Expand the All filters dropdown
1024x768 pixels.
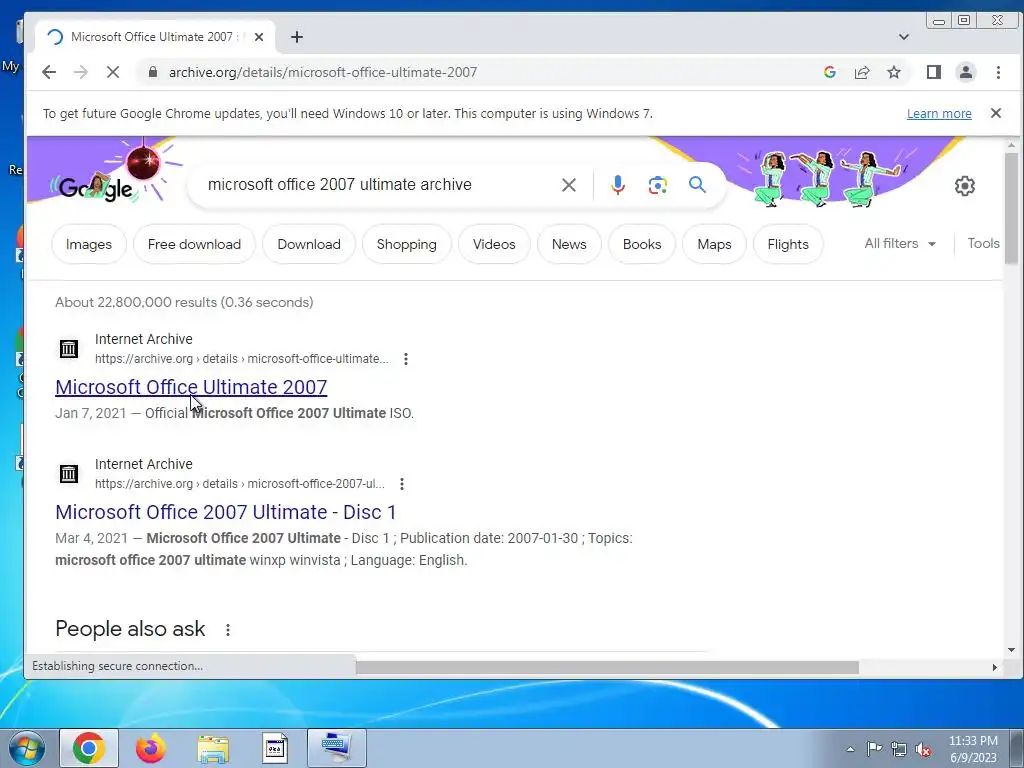pos(901,244)
